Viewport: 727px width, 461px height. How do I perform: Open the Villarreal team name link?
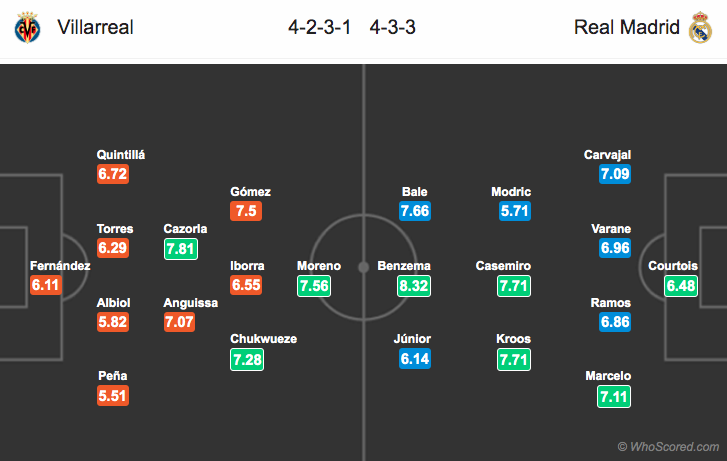[x=96, y=27]
